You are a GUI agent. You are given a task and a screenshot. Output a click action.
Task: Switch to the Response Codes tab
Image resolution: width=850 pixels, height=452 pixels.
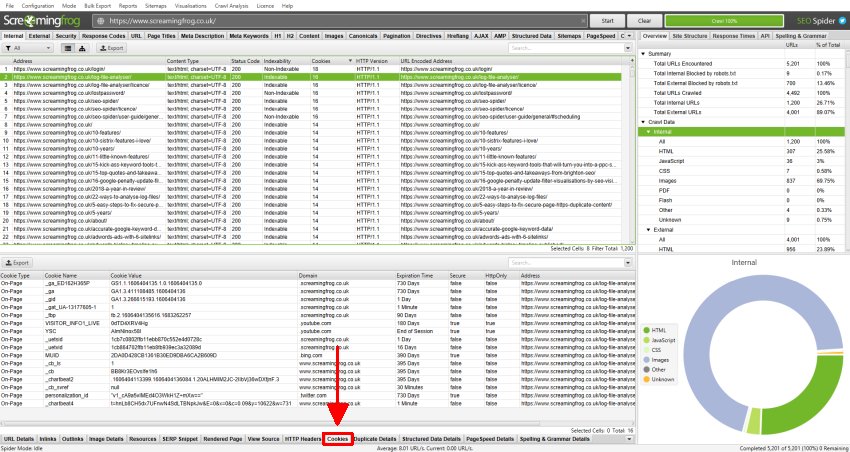pos(104,36)
